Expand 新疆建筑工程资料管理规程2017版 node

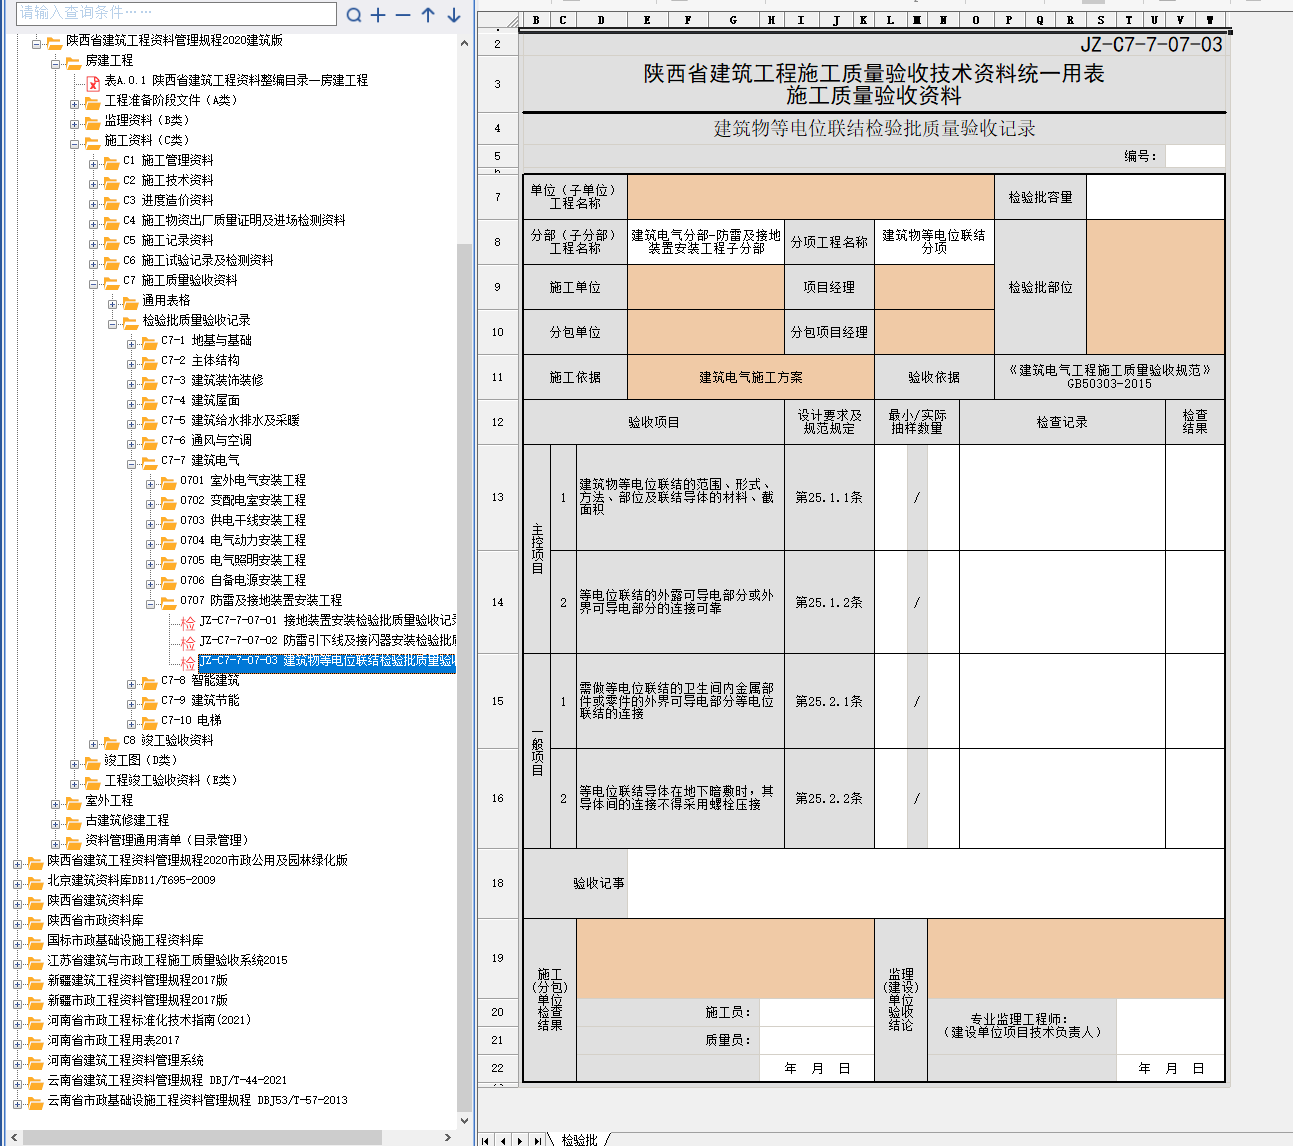point(17,984)
